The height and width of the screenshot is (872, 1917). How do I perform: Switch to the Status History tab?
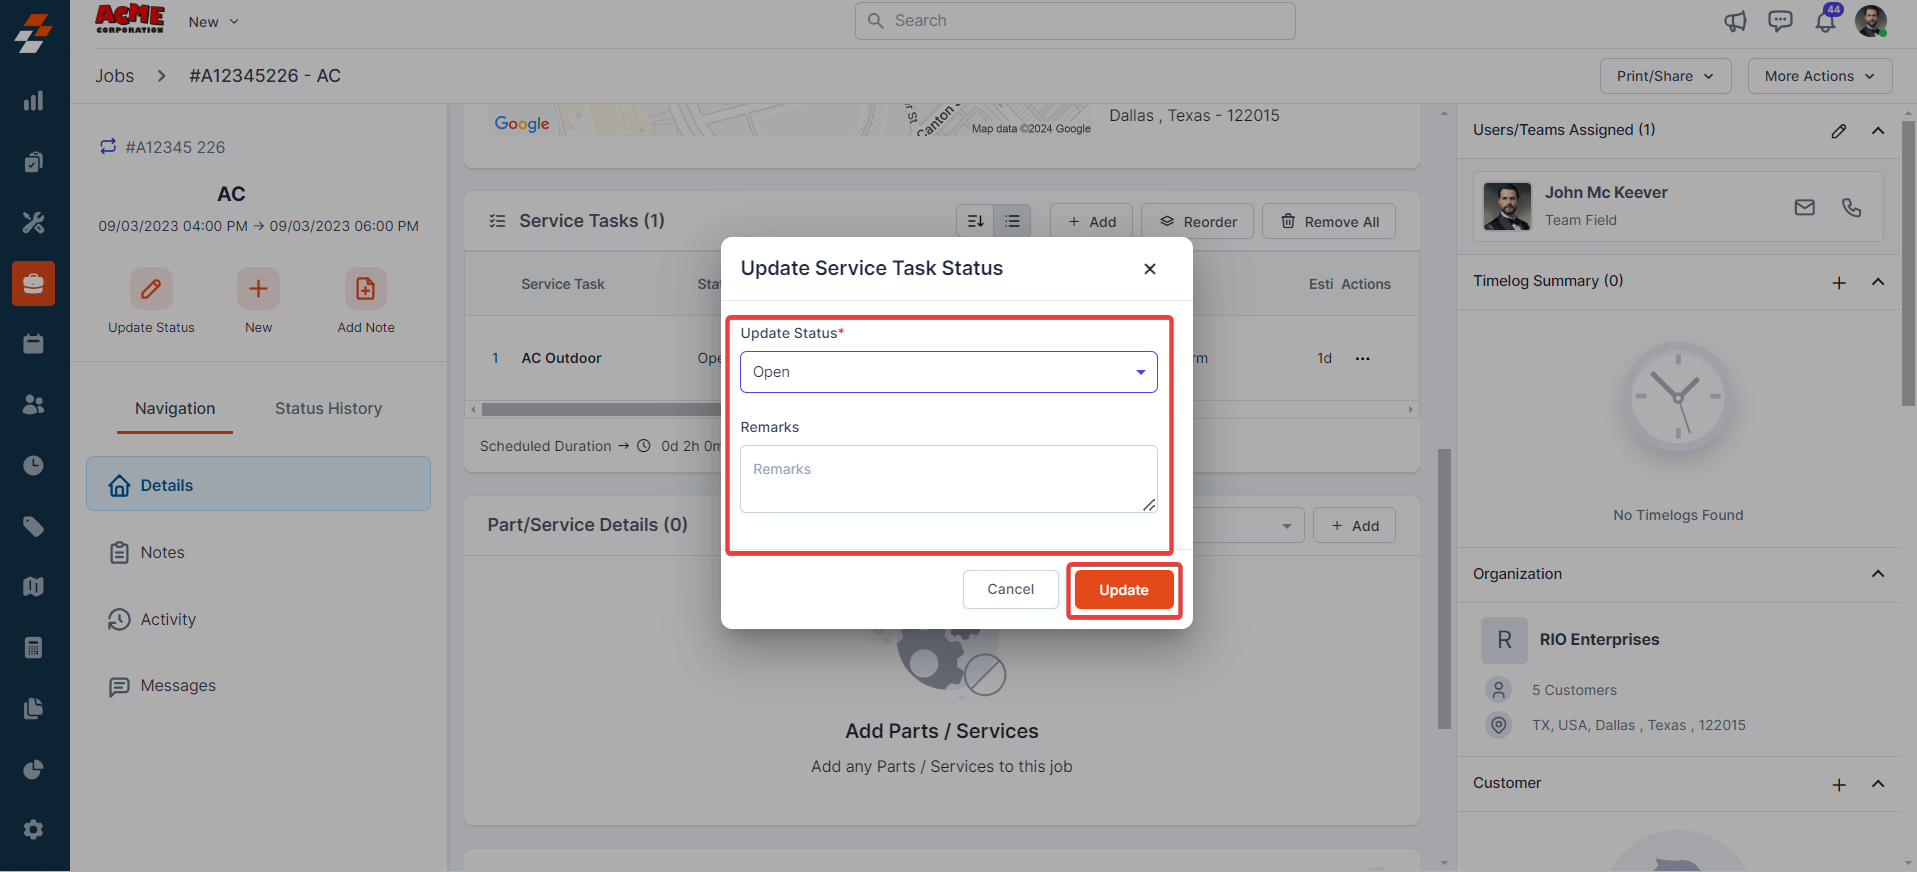pos(328,408)
